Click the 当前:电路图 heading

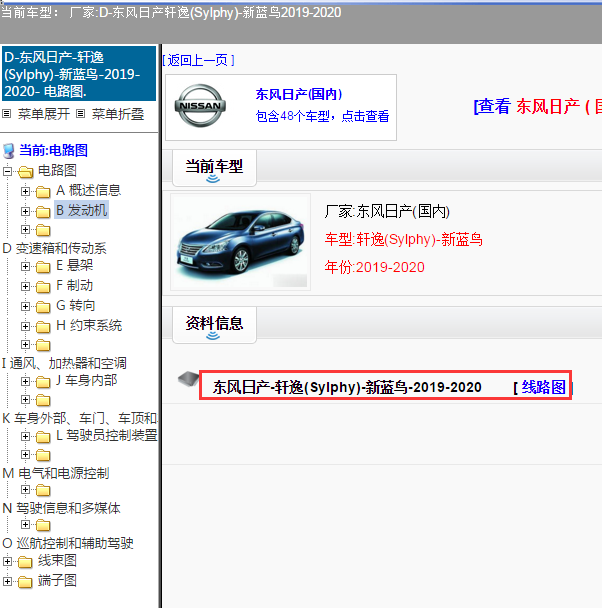pyautogui.click(x=53, y=150)
